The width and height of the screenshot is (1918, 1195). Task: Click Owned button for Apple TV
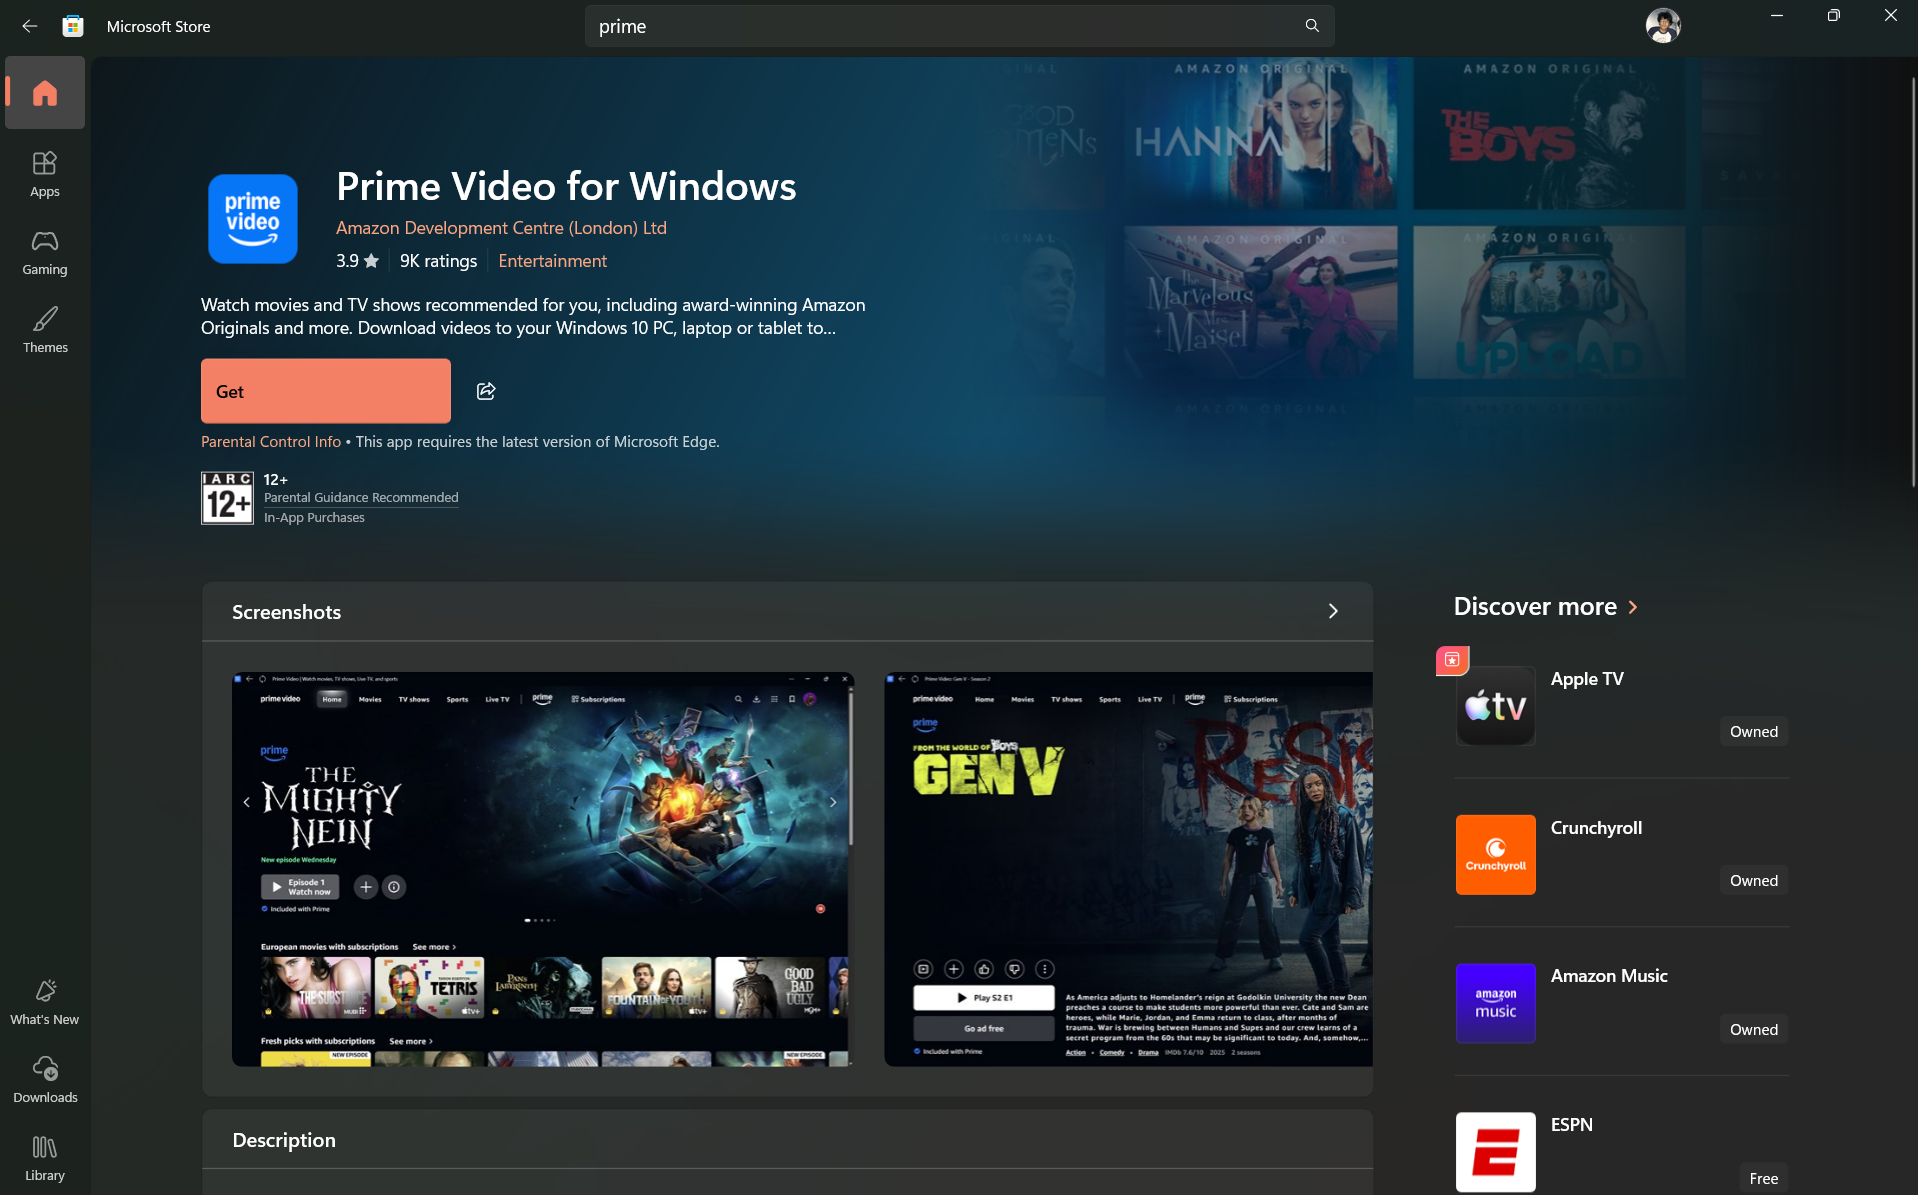(1753, 732)
